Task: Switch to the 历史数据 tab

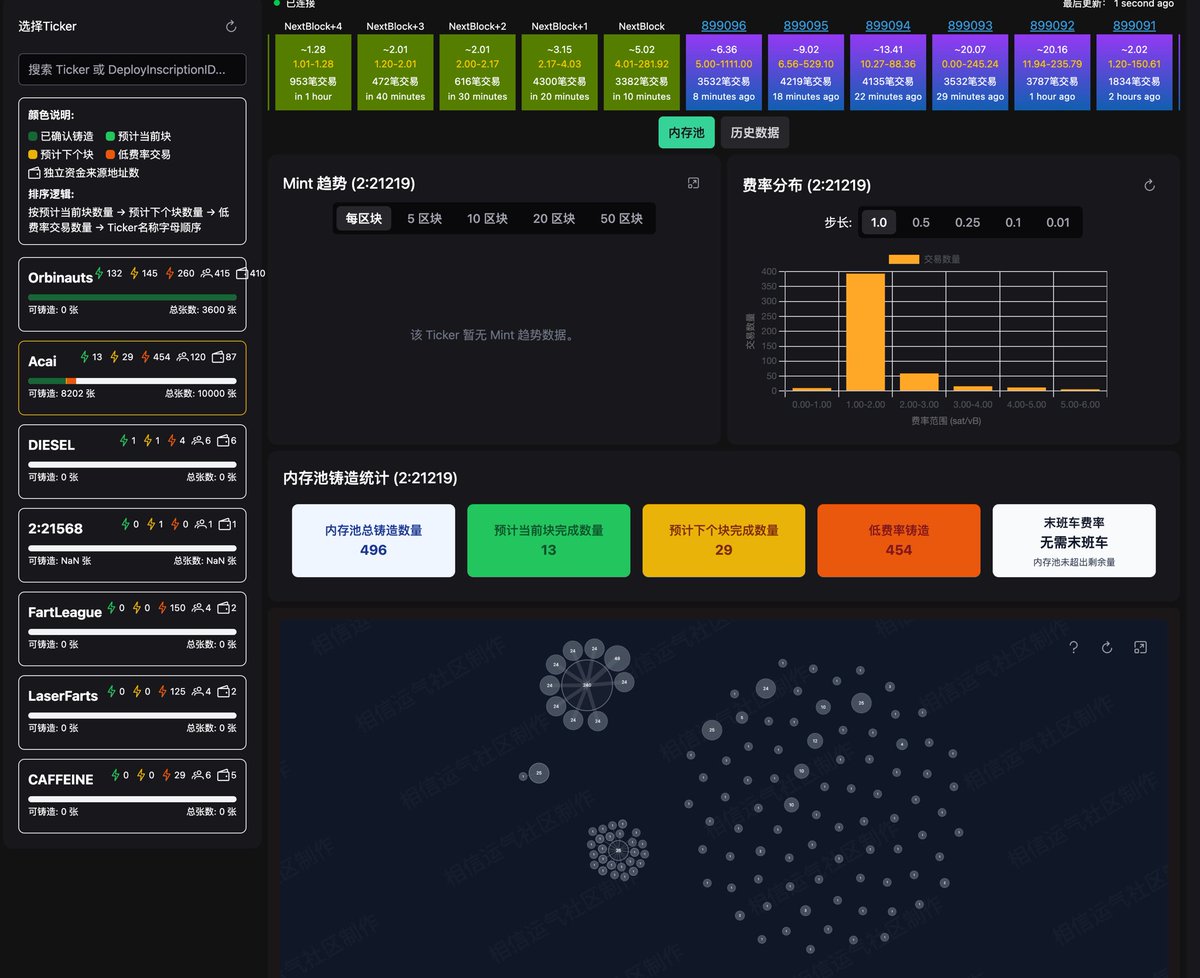Action: pos(755,132)
